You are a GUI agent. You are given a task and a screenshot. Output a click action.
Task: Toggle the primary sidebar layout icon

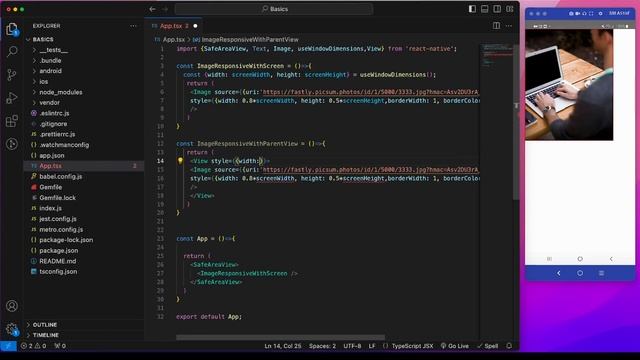(x=472, y=9)
